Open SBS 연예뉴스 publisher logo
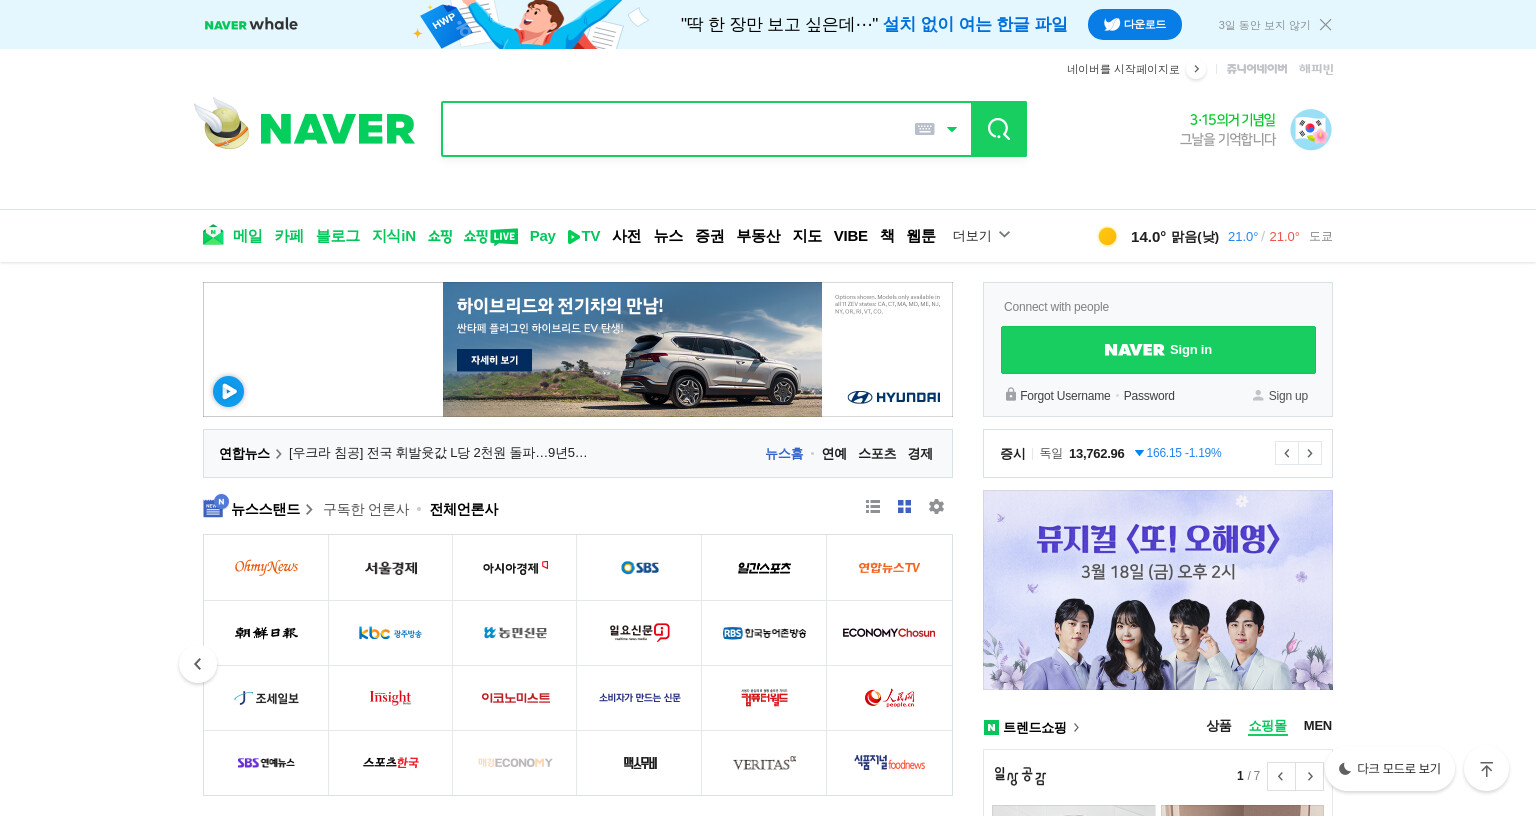 point(266,763)
